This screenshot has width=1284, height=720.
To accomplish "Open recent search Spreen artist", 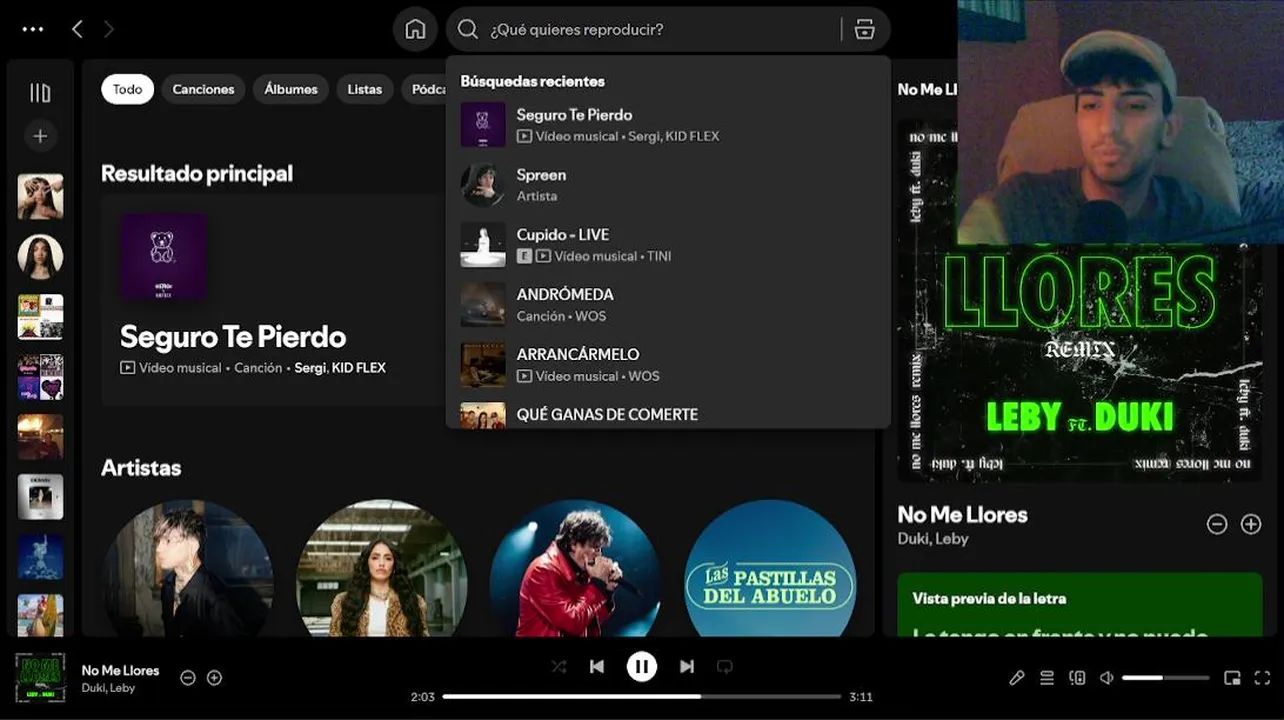I will tap(668, 185).
